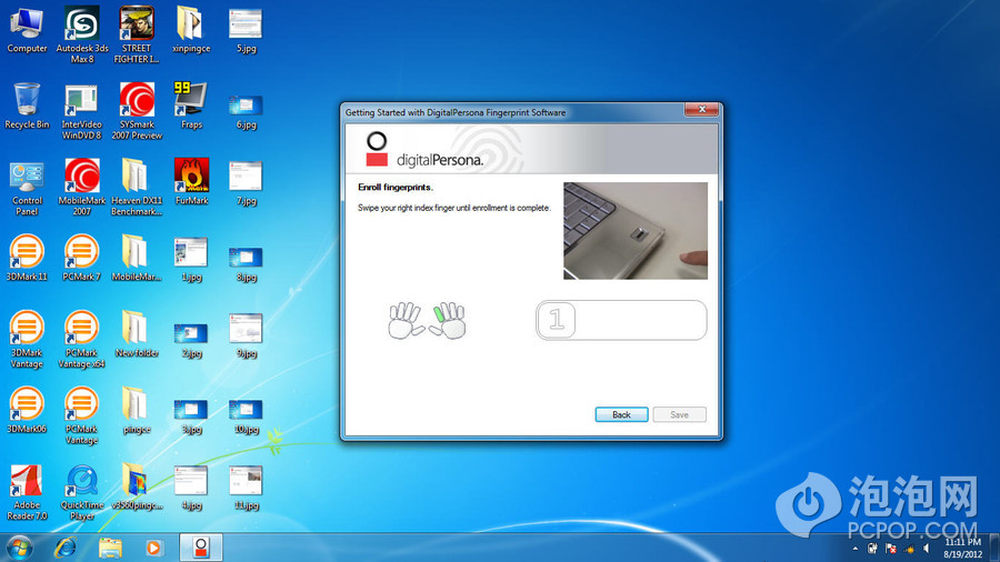Close the DigitalPersona Getting Started dialog
This screenshot has height=562, width=1000.
702,110
